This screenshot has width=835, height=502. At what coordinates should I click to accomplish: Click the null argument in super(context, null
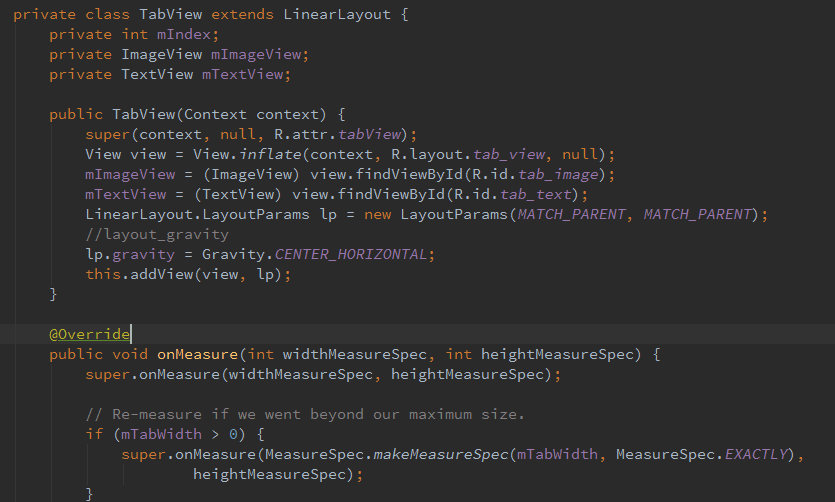point(238,134)
